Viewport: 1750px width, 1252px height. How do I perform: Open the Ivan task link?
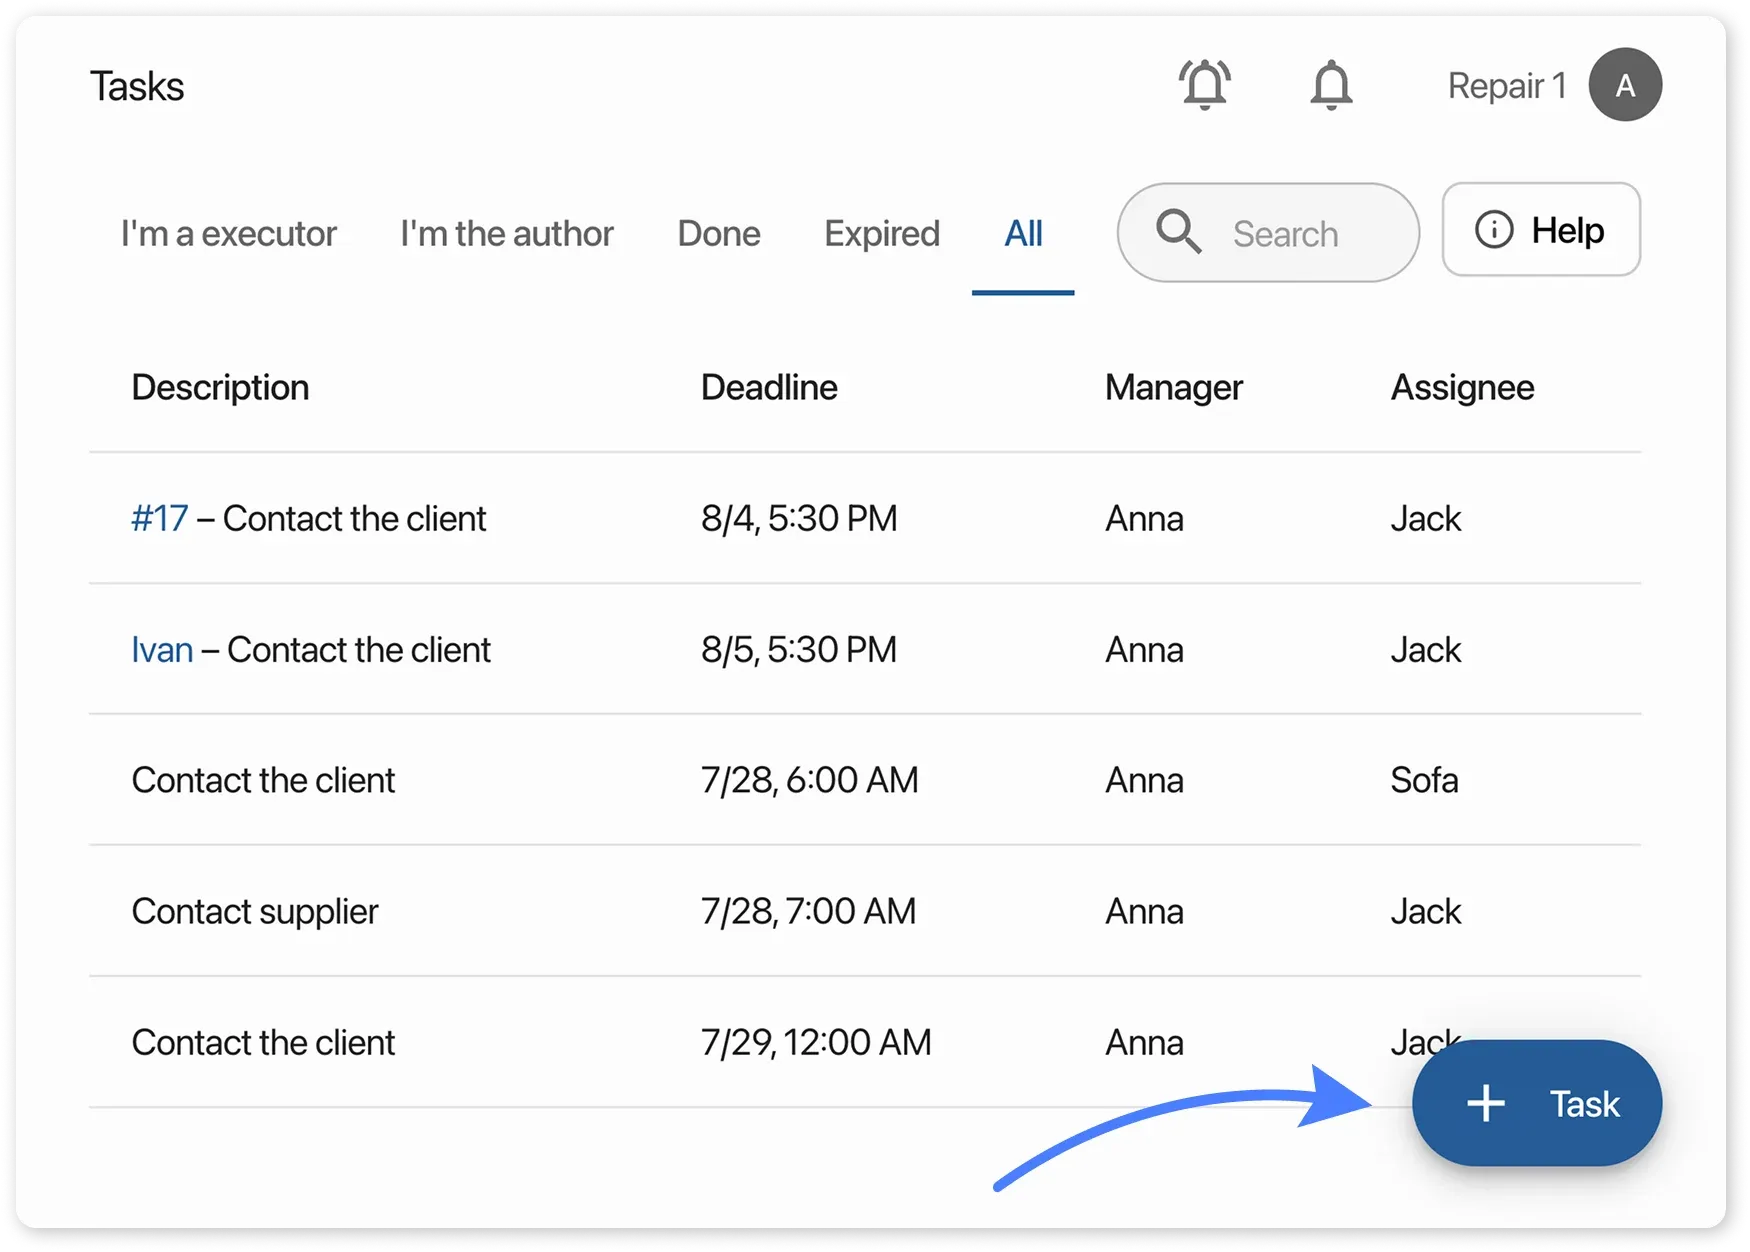click(162, 649)
